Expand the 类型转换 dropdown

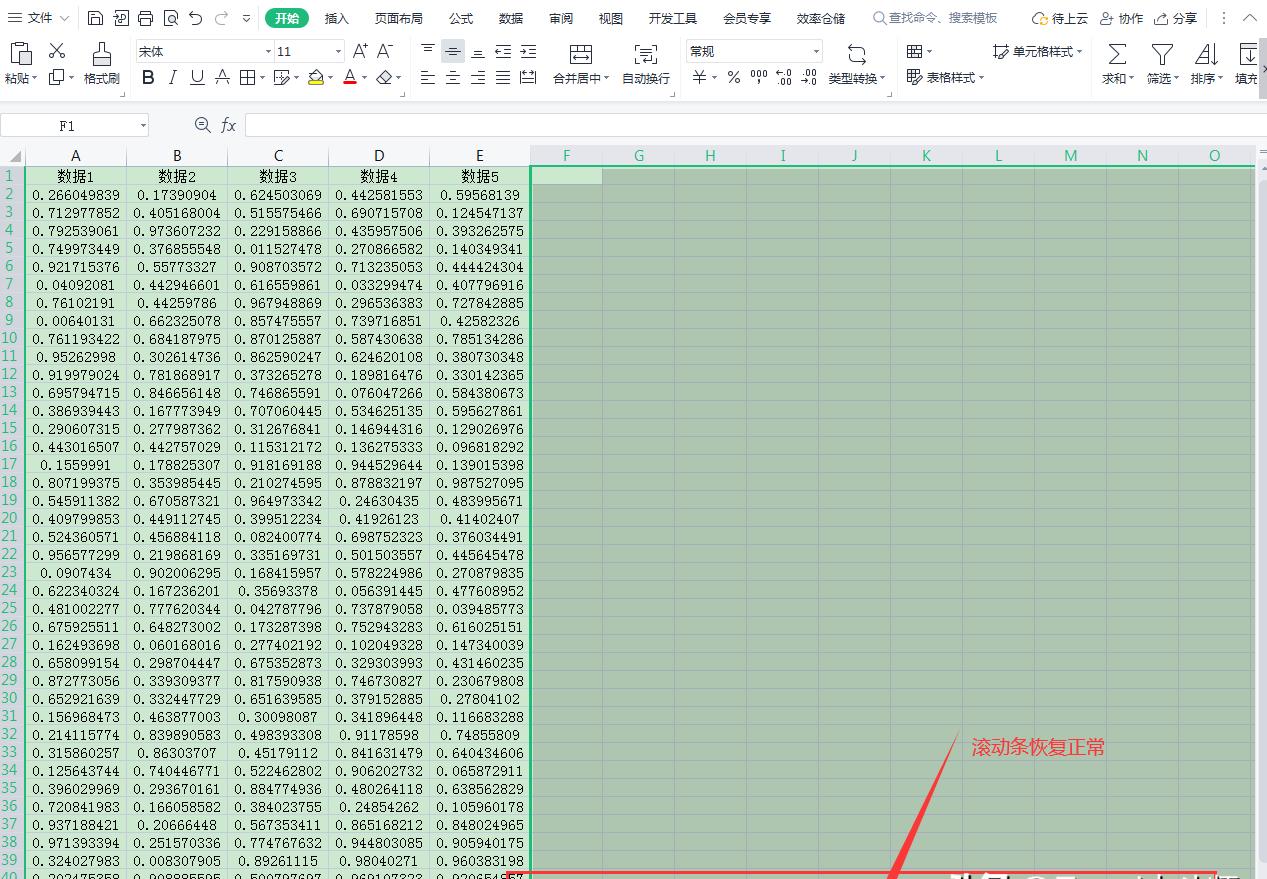coord(883,78)
